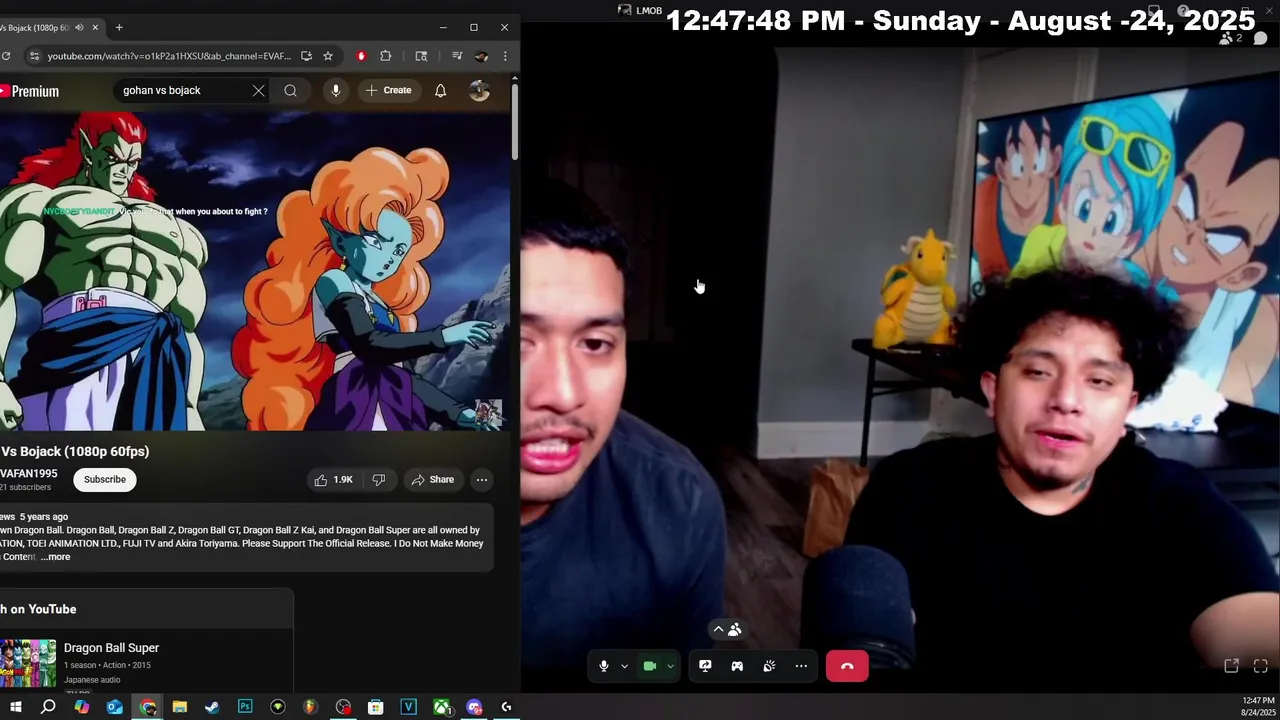
Task: Open the Windows Start menu
Action: click(15, 707)
